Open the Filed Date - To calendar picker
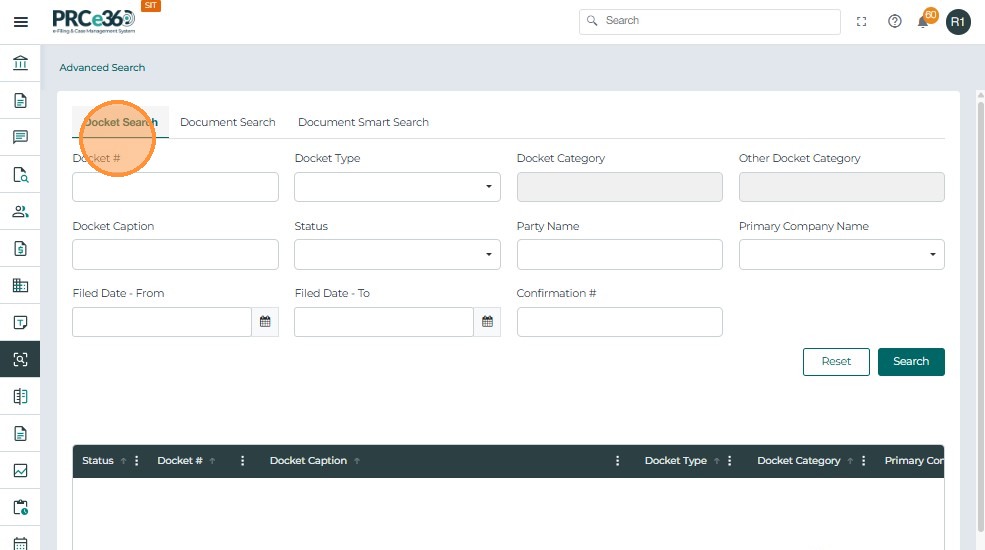 [487, 322]
